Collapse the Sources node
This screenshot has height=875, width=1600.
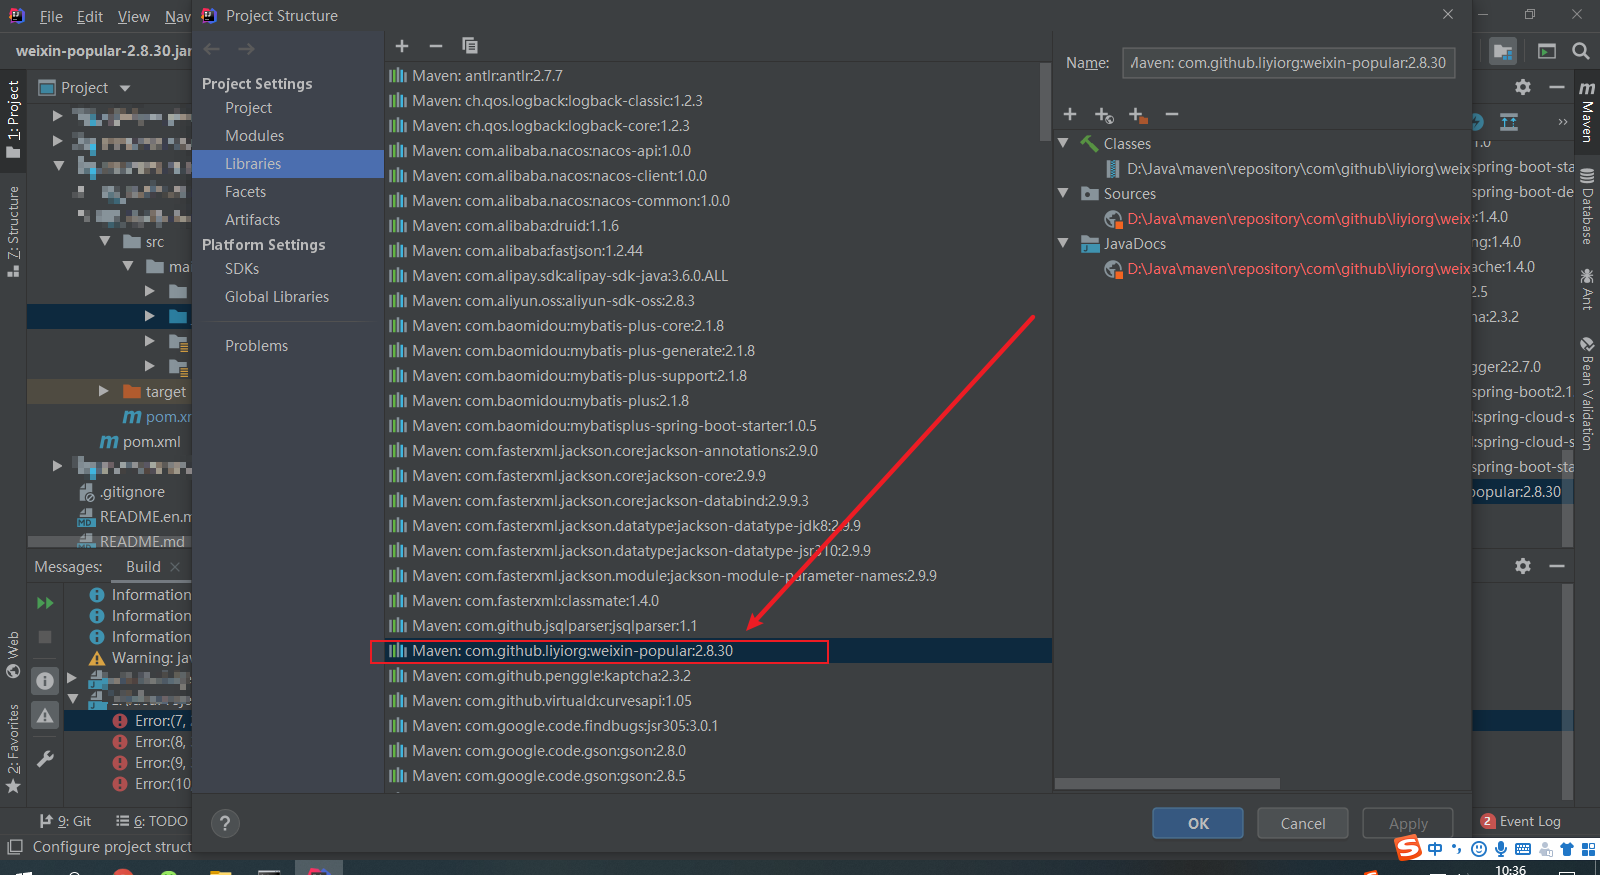[x=1064, y=193]
